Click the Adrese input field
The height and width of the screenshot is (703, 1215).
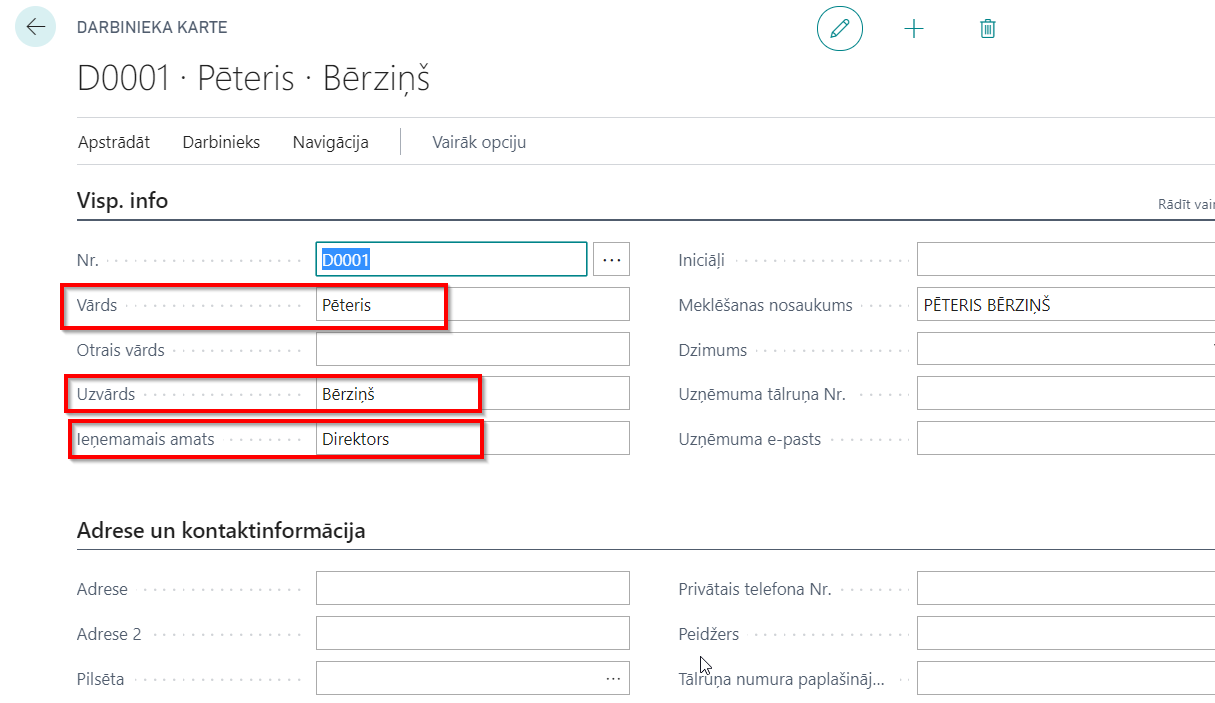pos(473,589)
